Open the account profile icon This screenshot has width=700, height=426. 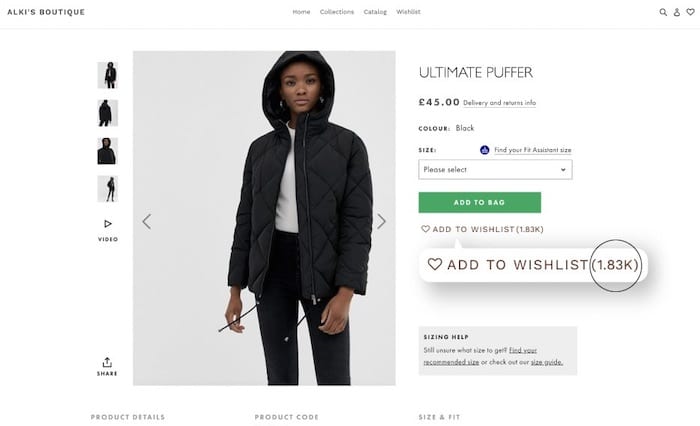(x=676, y=12)
